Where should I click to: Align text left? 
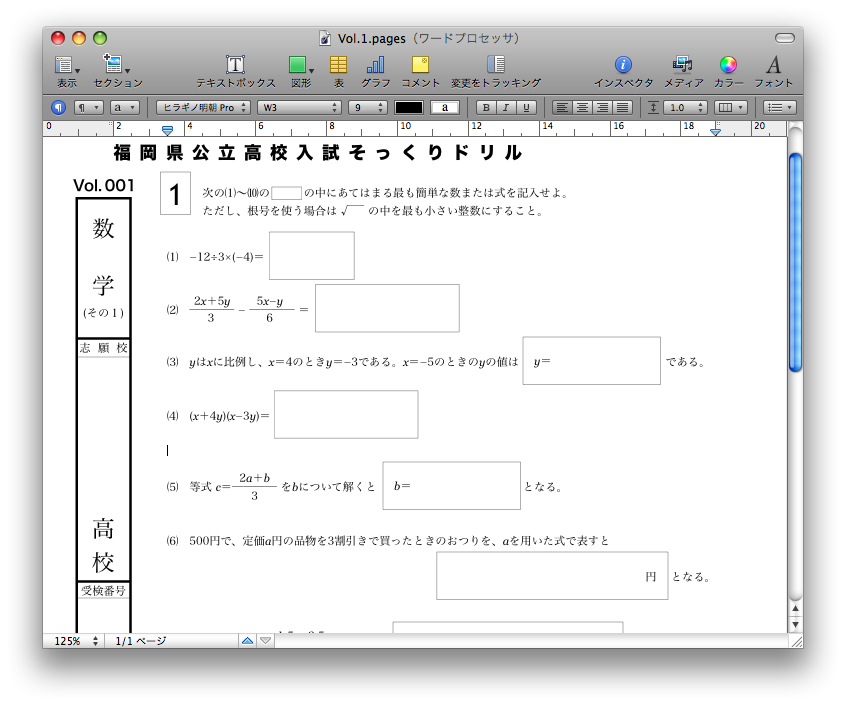coord(562,108)
